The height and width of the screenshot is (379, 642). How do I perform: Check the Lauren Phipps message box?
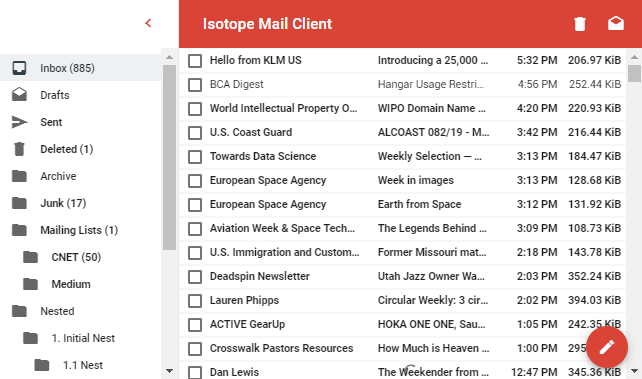tap(195, 301)
